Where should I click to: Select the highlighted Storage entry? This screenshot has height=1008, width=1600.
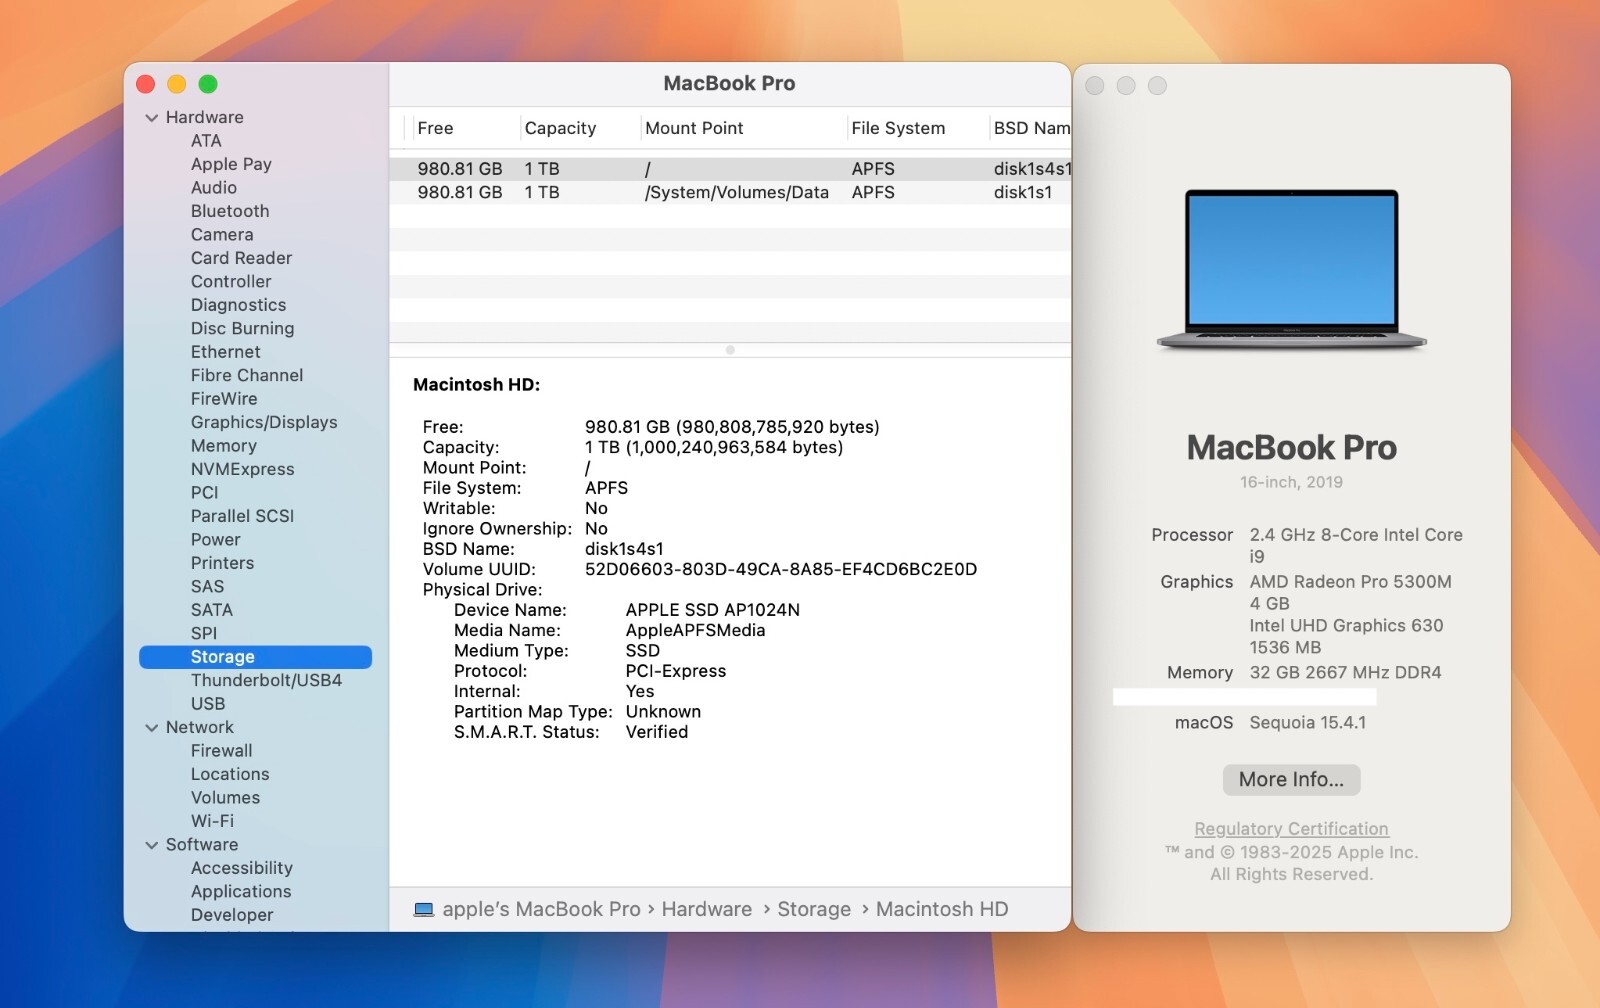coord(255,657)
